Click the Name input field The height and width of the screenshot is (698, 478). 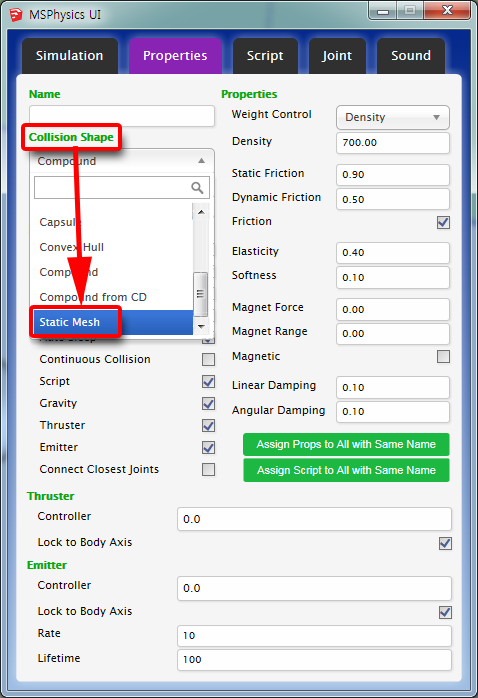(x=122, y=116)
